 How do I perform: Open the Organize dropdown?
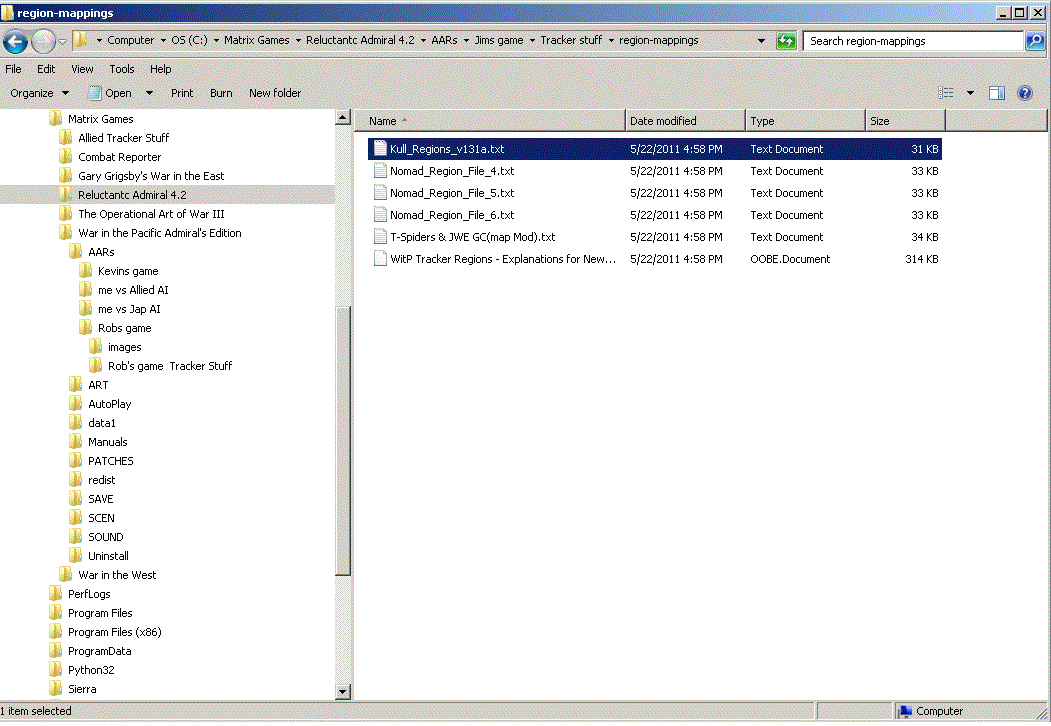click(39, 93)
